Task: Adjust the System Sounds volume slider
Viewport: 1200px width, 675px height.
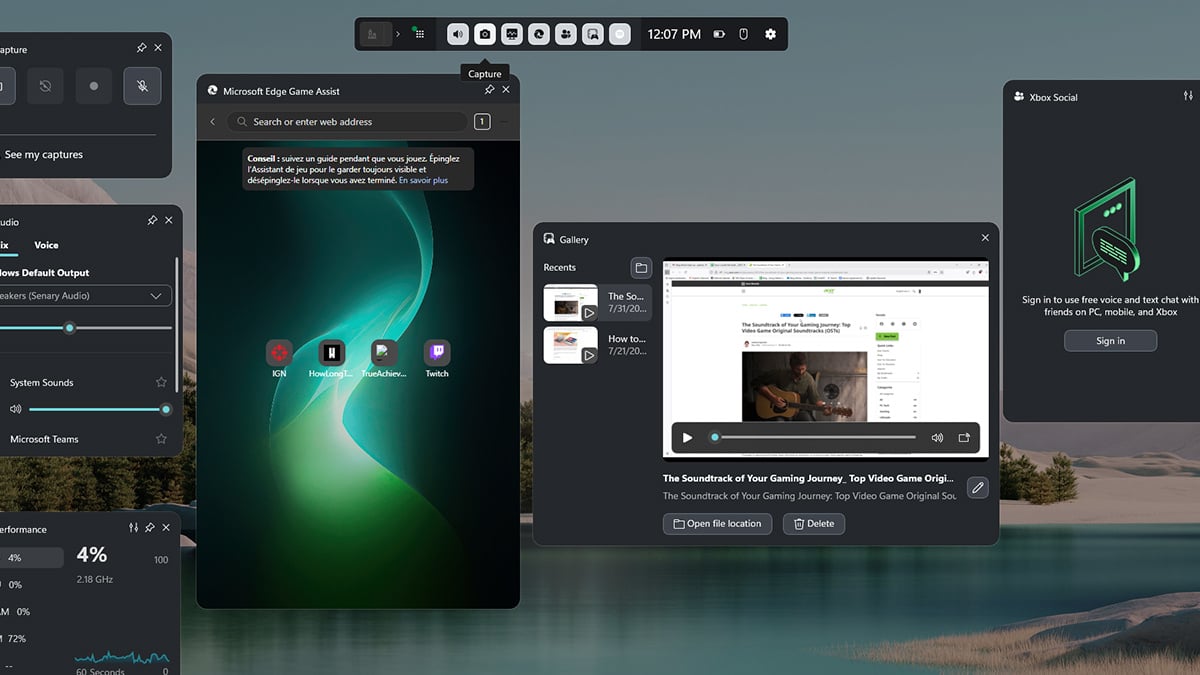Action: 98,409
